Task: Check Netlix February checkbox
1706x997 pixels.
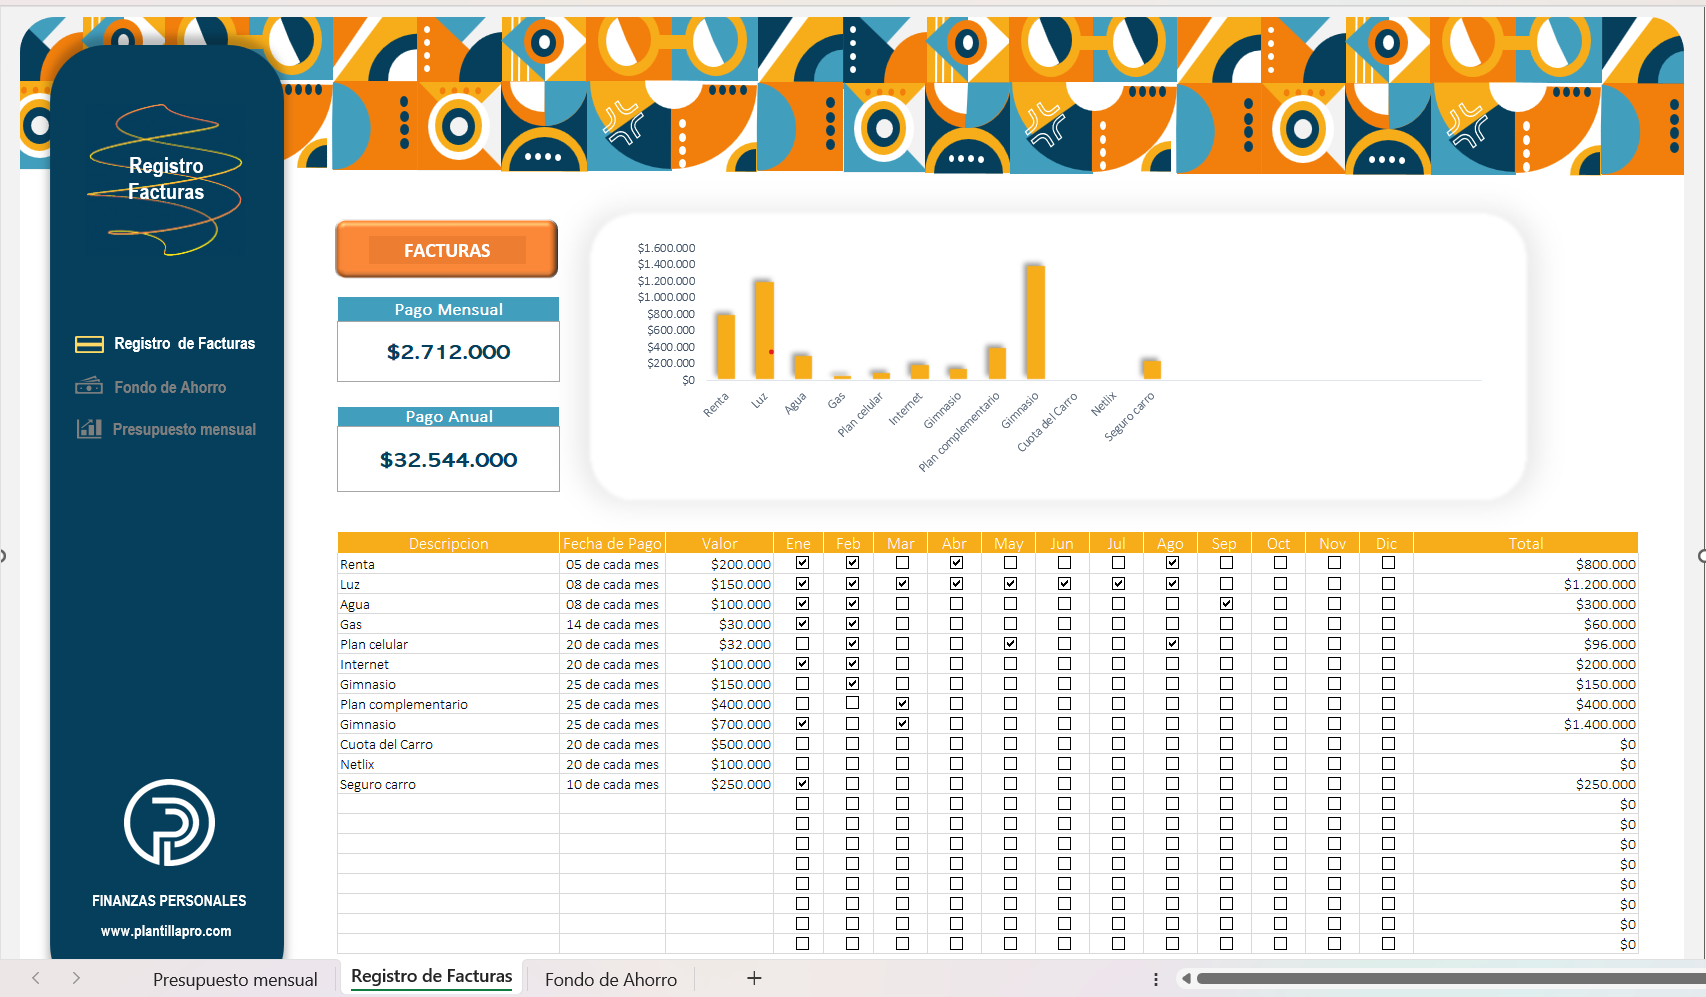Action: pos(852,763)
